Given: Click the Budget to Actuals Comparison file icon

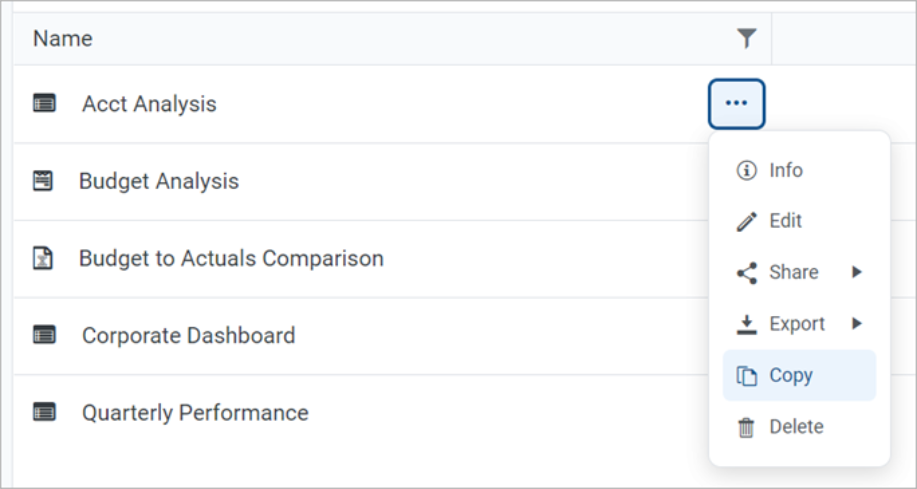Looking at the screenshot, I should click(43, 258).
